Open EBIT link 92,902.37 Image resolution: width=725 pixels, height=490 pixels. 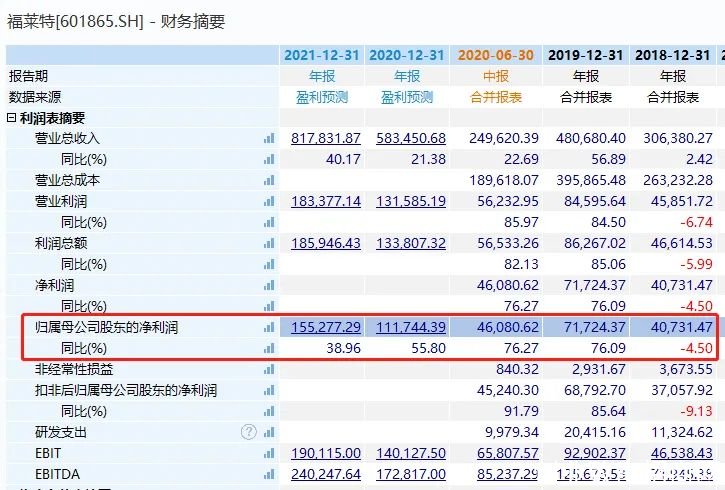click(595, 453)
